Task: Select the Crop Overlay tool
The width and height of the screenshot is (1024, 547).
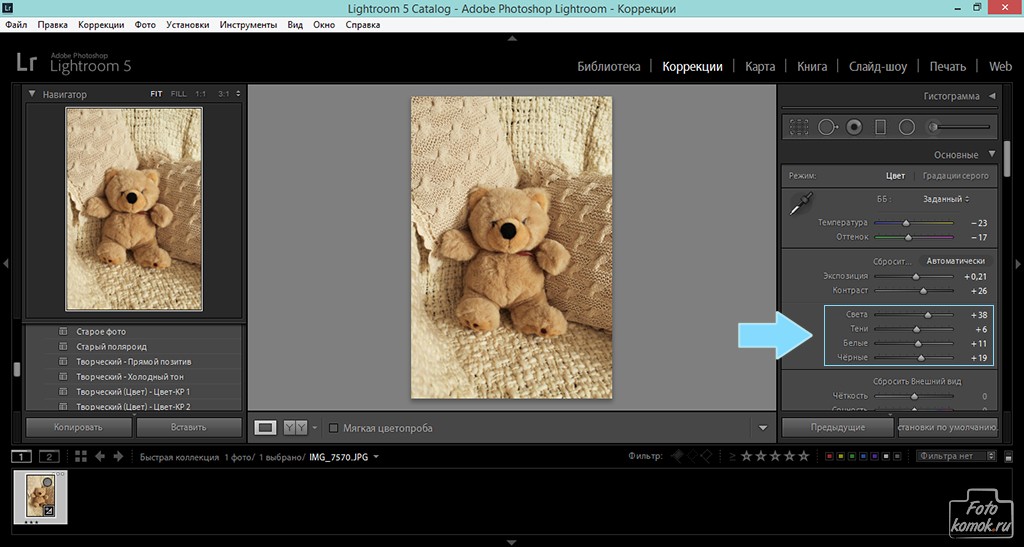Action: [x=799, y=127]
